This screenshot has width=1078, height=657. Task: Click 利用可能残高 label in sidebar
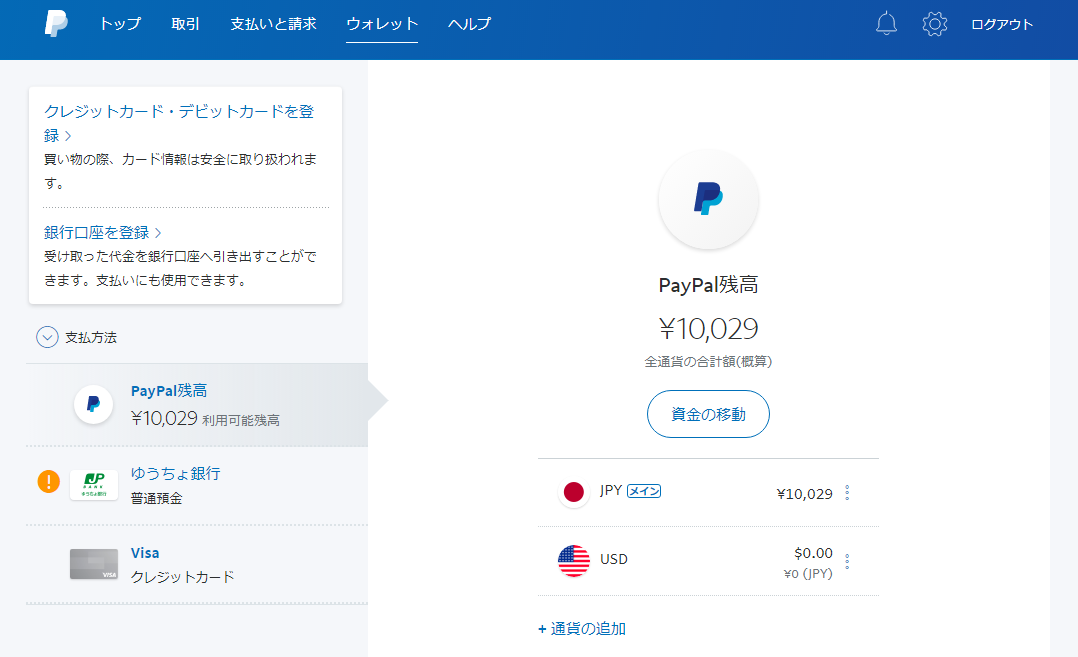coord(241,420)
